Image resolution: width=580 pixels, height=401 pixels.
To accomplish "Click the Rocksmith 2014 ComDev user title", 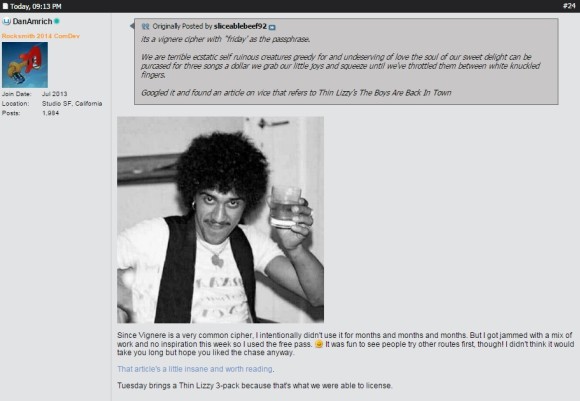I will click(x=41, y=36).
